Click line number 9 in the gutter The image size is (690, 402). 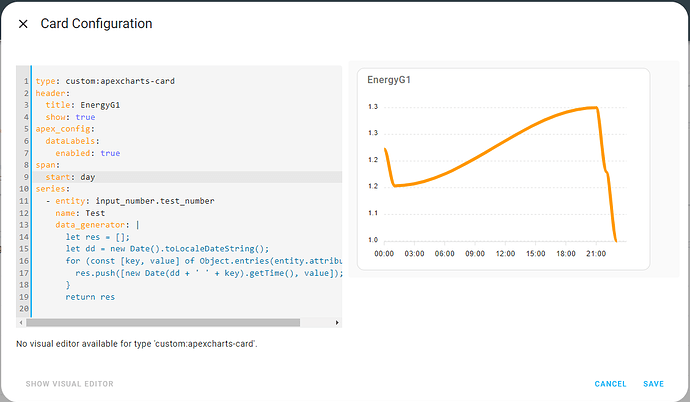tap(24, 177)
